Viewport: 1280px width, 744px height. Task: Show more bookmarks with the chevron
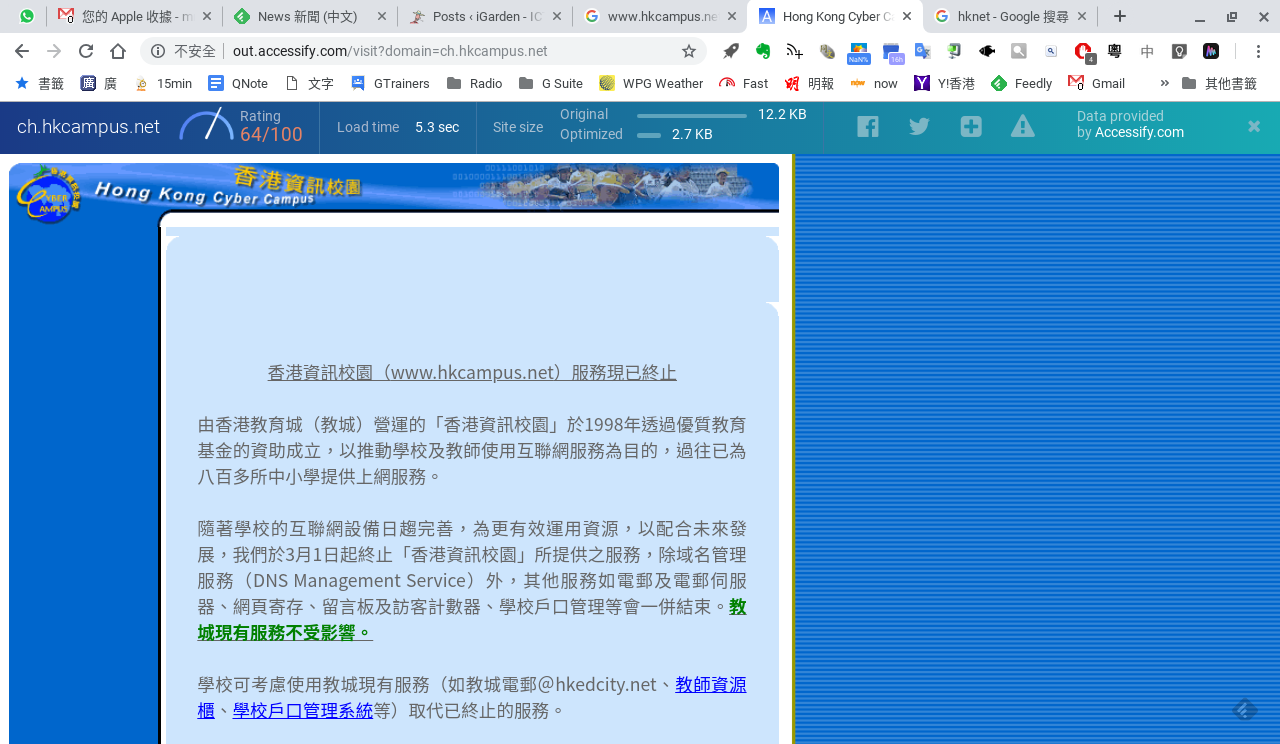pos(1164,83)
